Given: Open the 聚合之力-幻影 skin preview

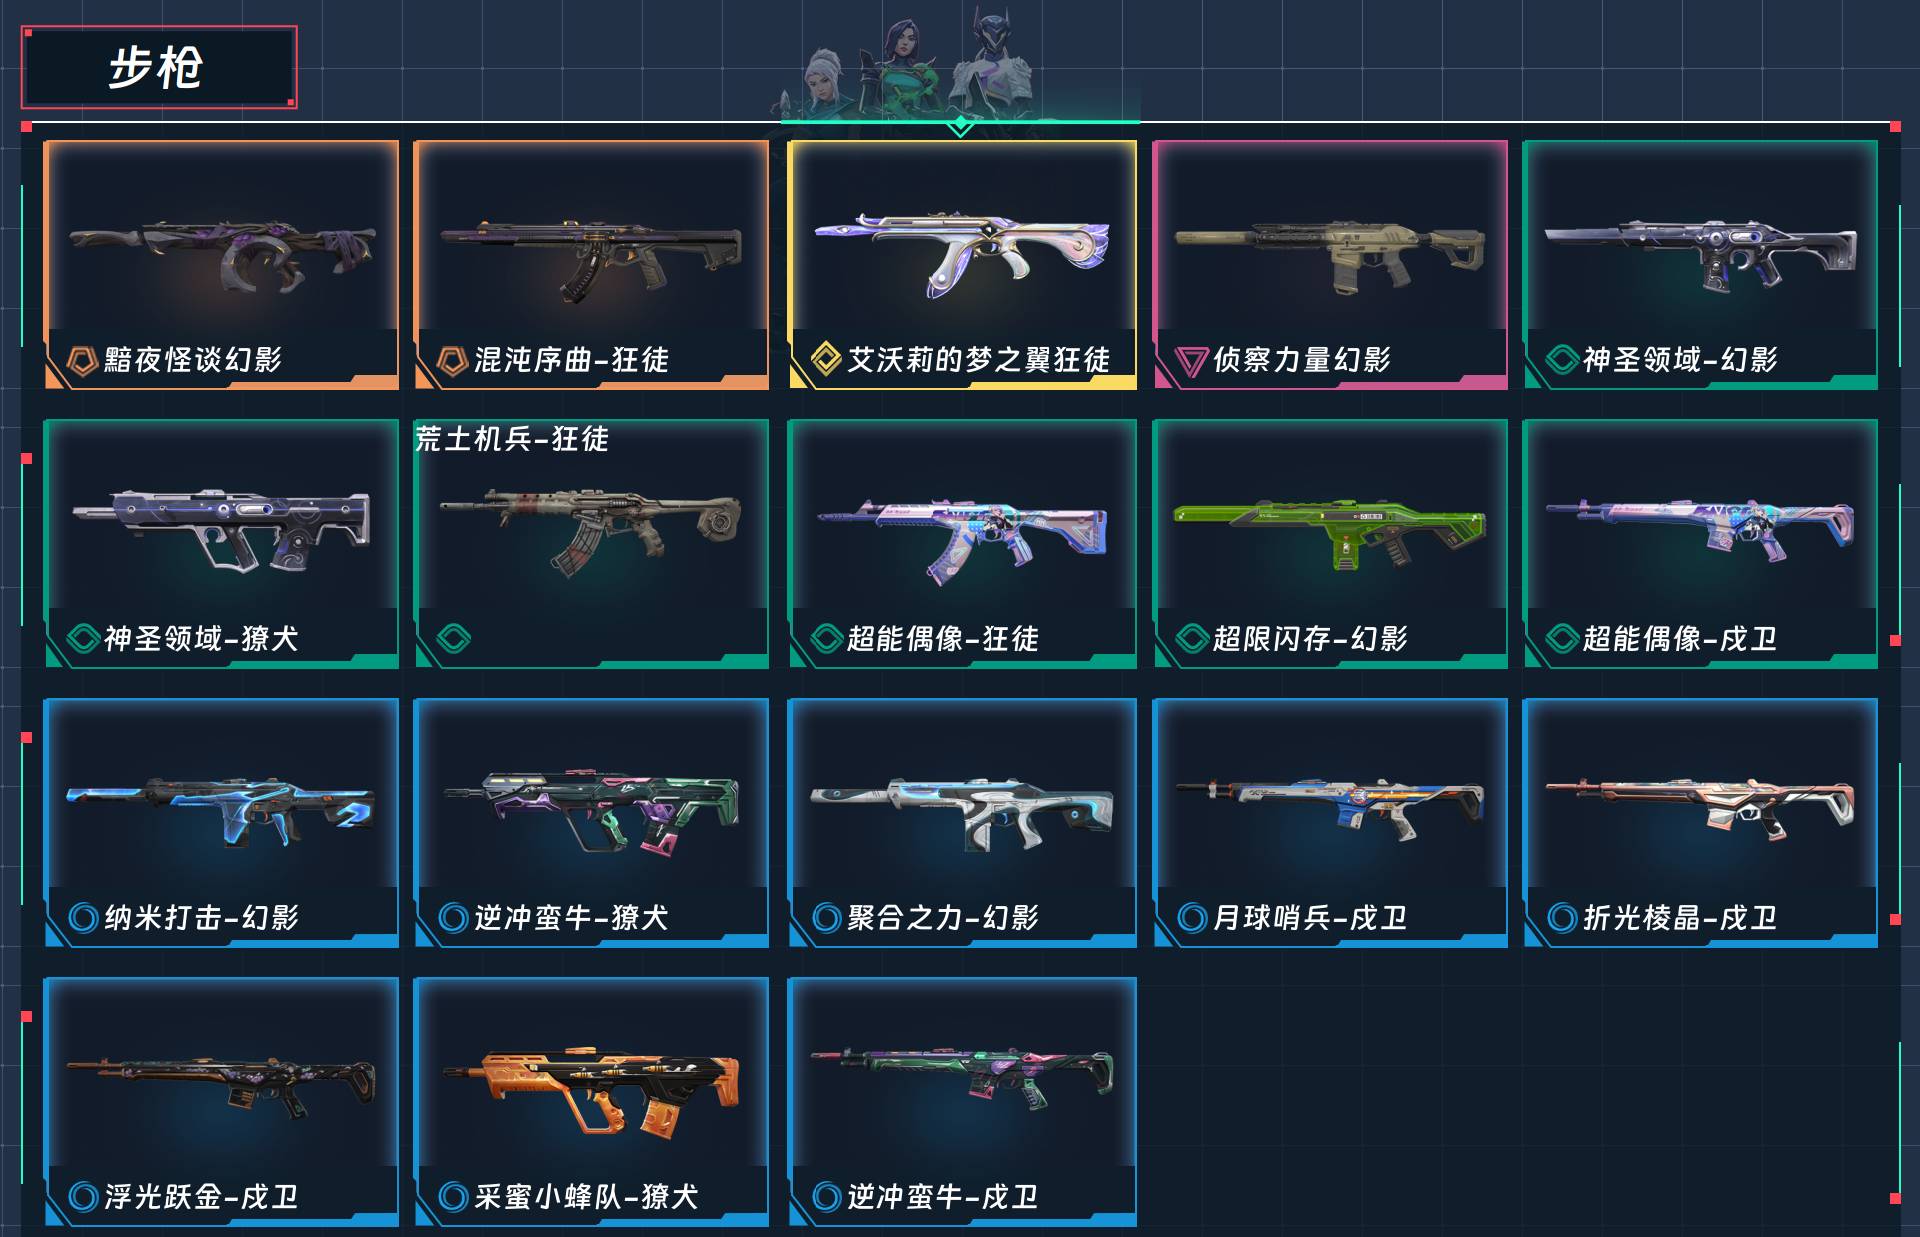Looking at the screenshot, I should click(x=961, y=814).
